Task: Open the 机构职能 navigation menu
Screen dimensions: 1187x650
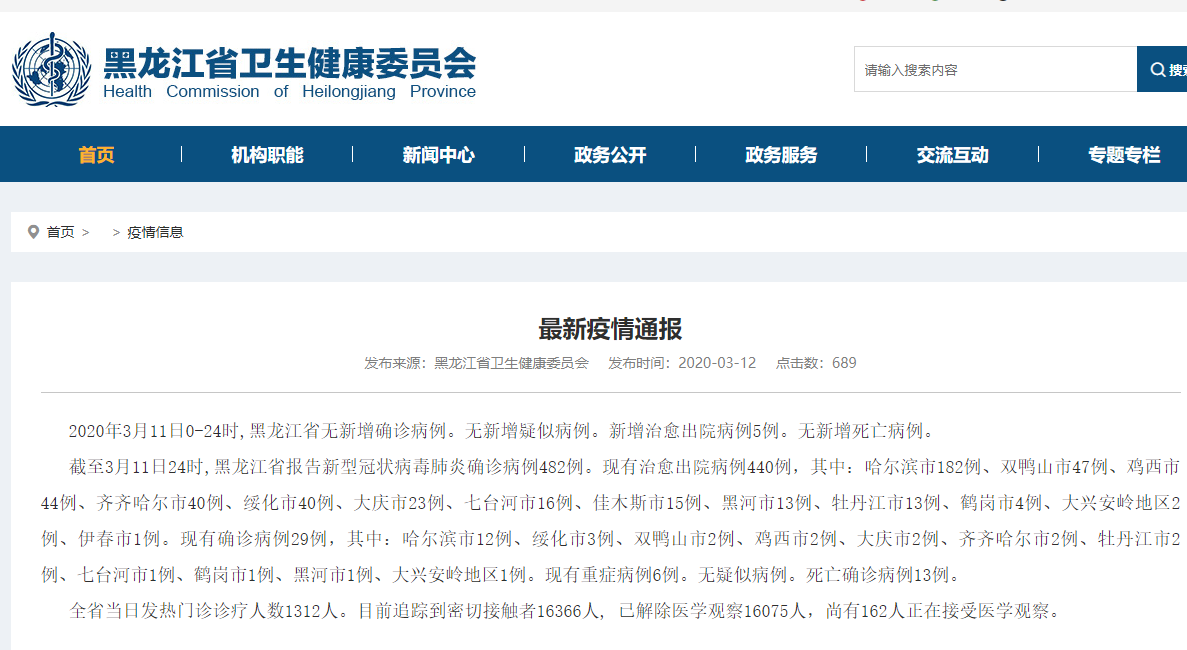Action: 267,155
